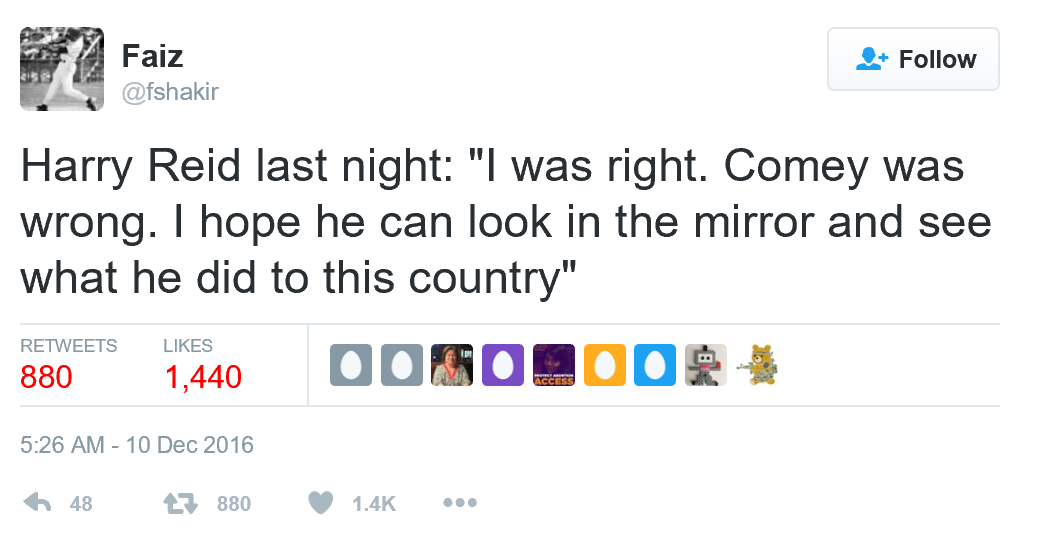
Task: Select the orange egg avatar
Action: 604,365
